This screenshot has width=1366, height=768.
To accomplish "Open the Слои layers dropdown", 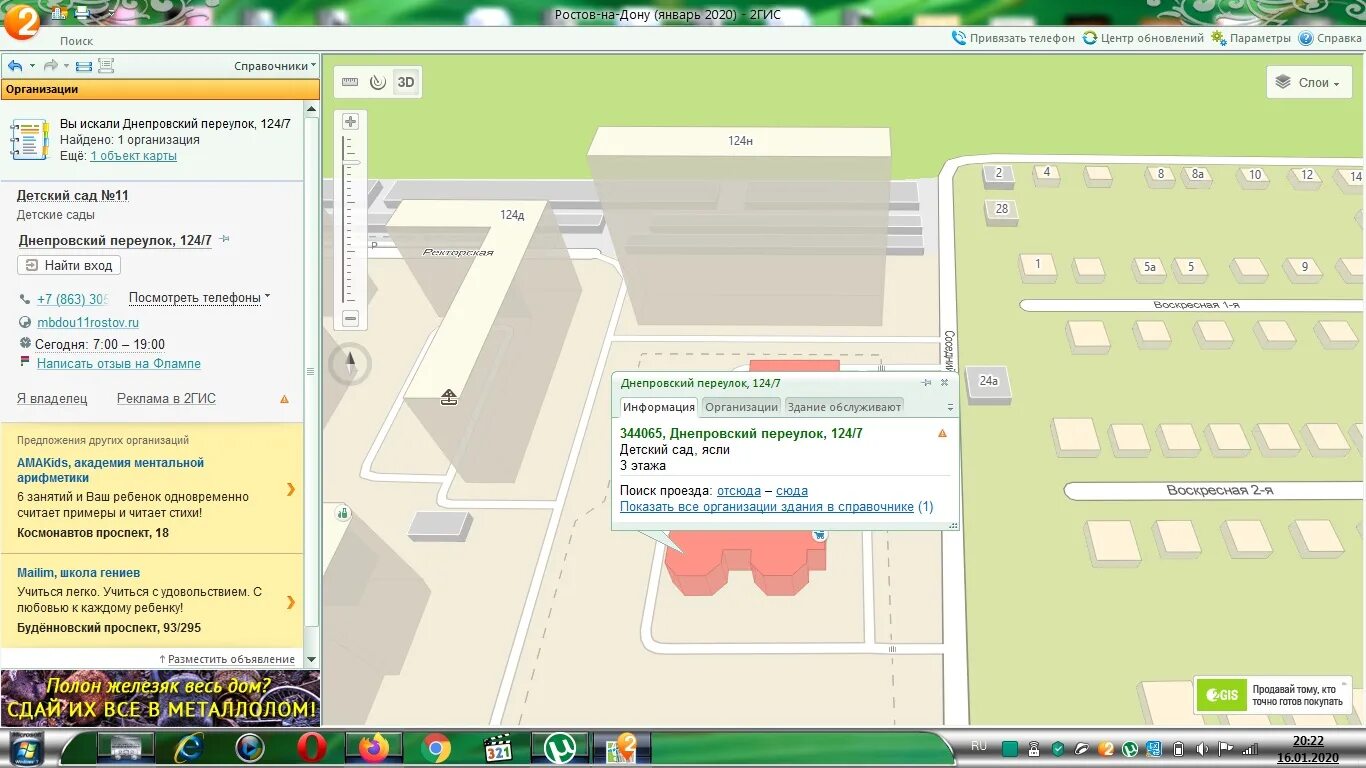I will tap(1309, 83).
